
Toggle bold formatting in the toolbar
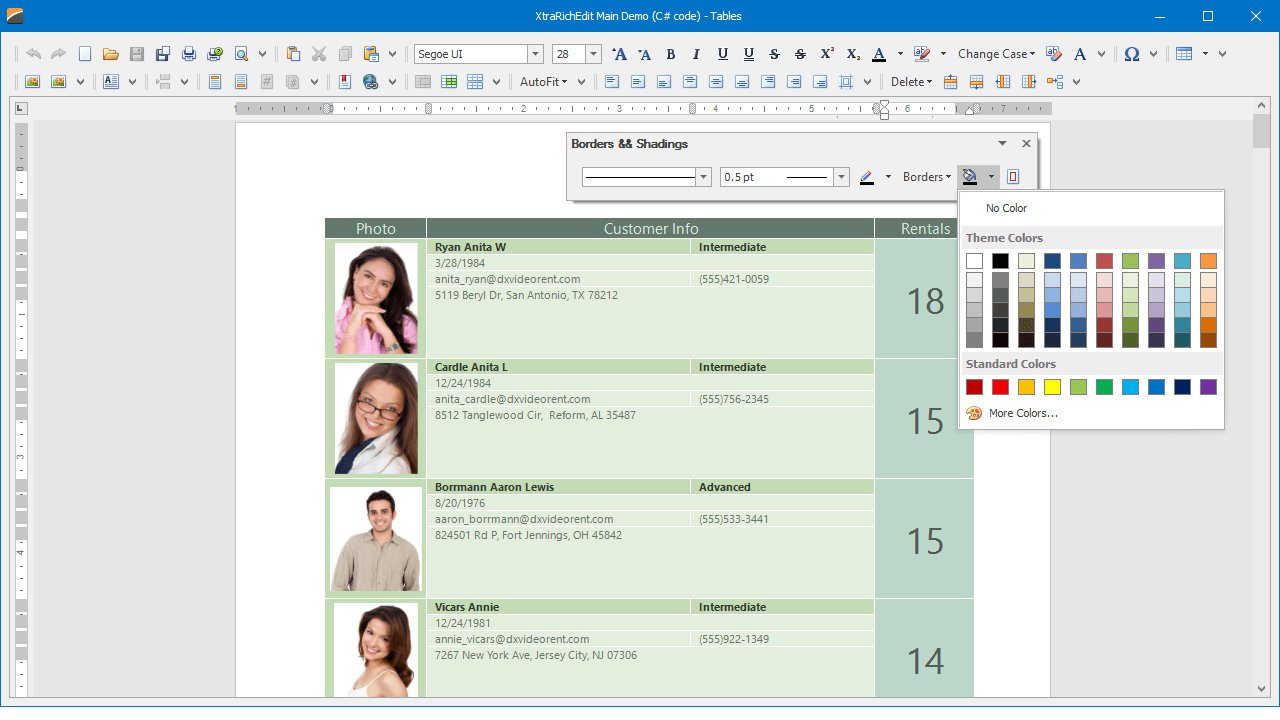point(671,54)
